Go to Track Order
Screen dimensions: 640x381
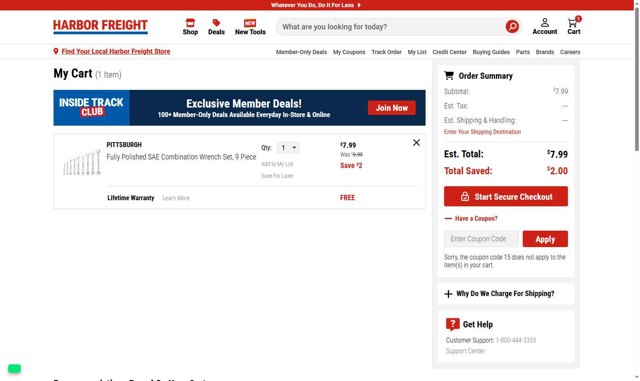(387, 52)
